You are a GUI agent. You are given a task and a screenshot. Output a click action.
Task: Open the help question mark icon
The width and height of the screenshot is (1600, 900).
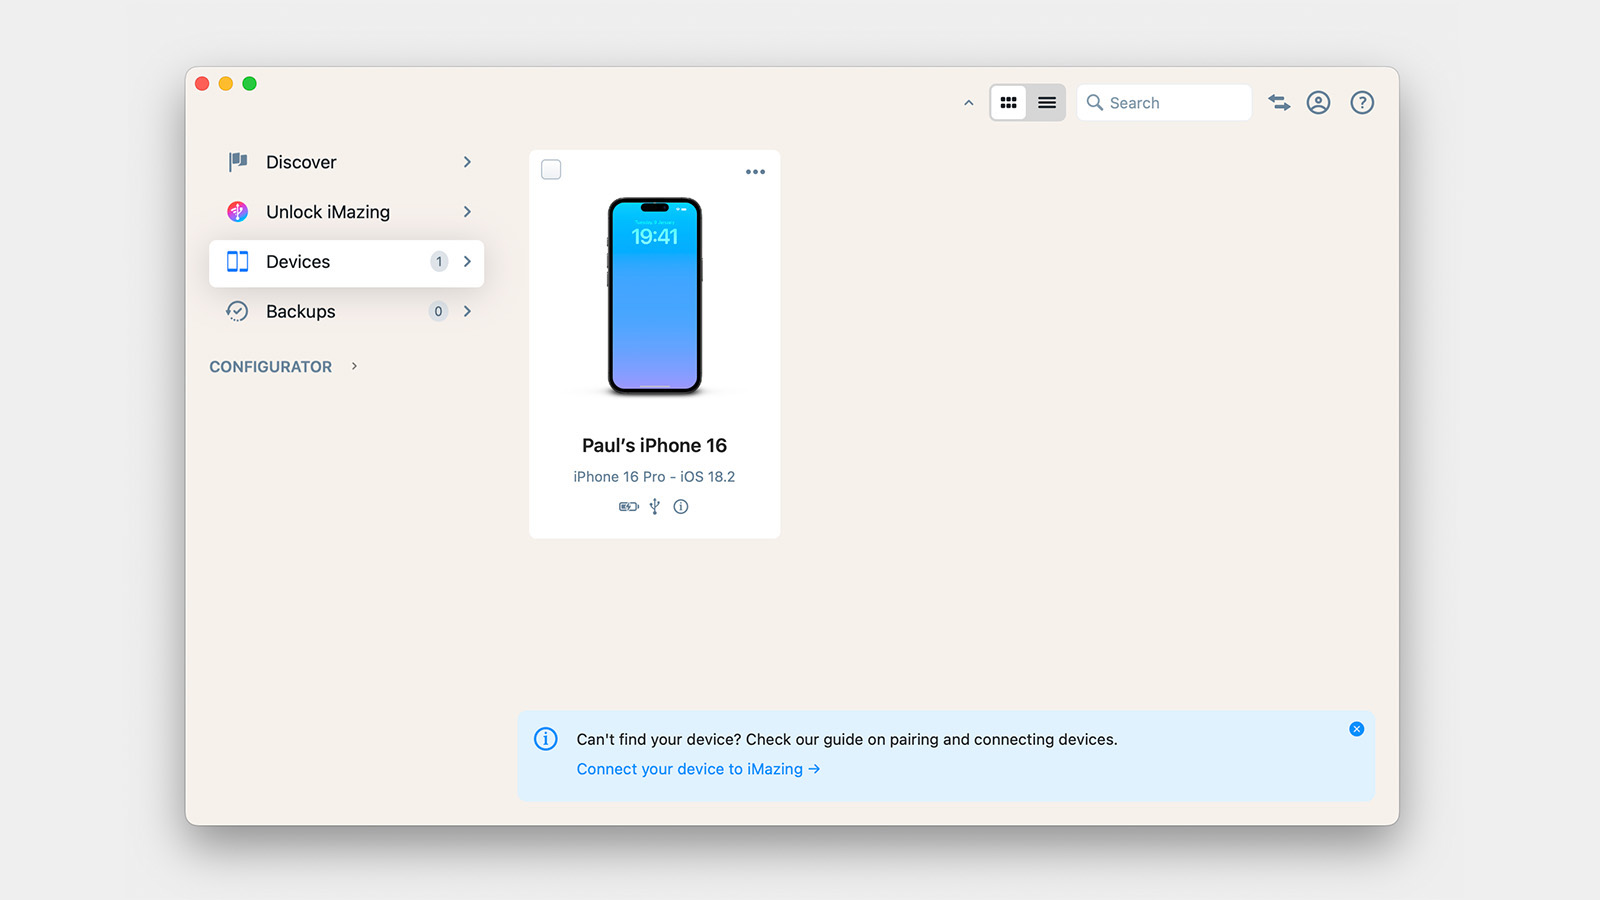pos(1362,102)
